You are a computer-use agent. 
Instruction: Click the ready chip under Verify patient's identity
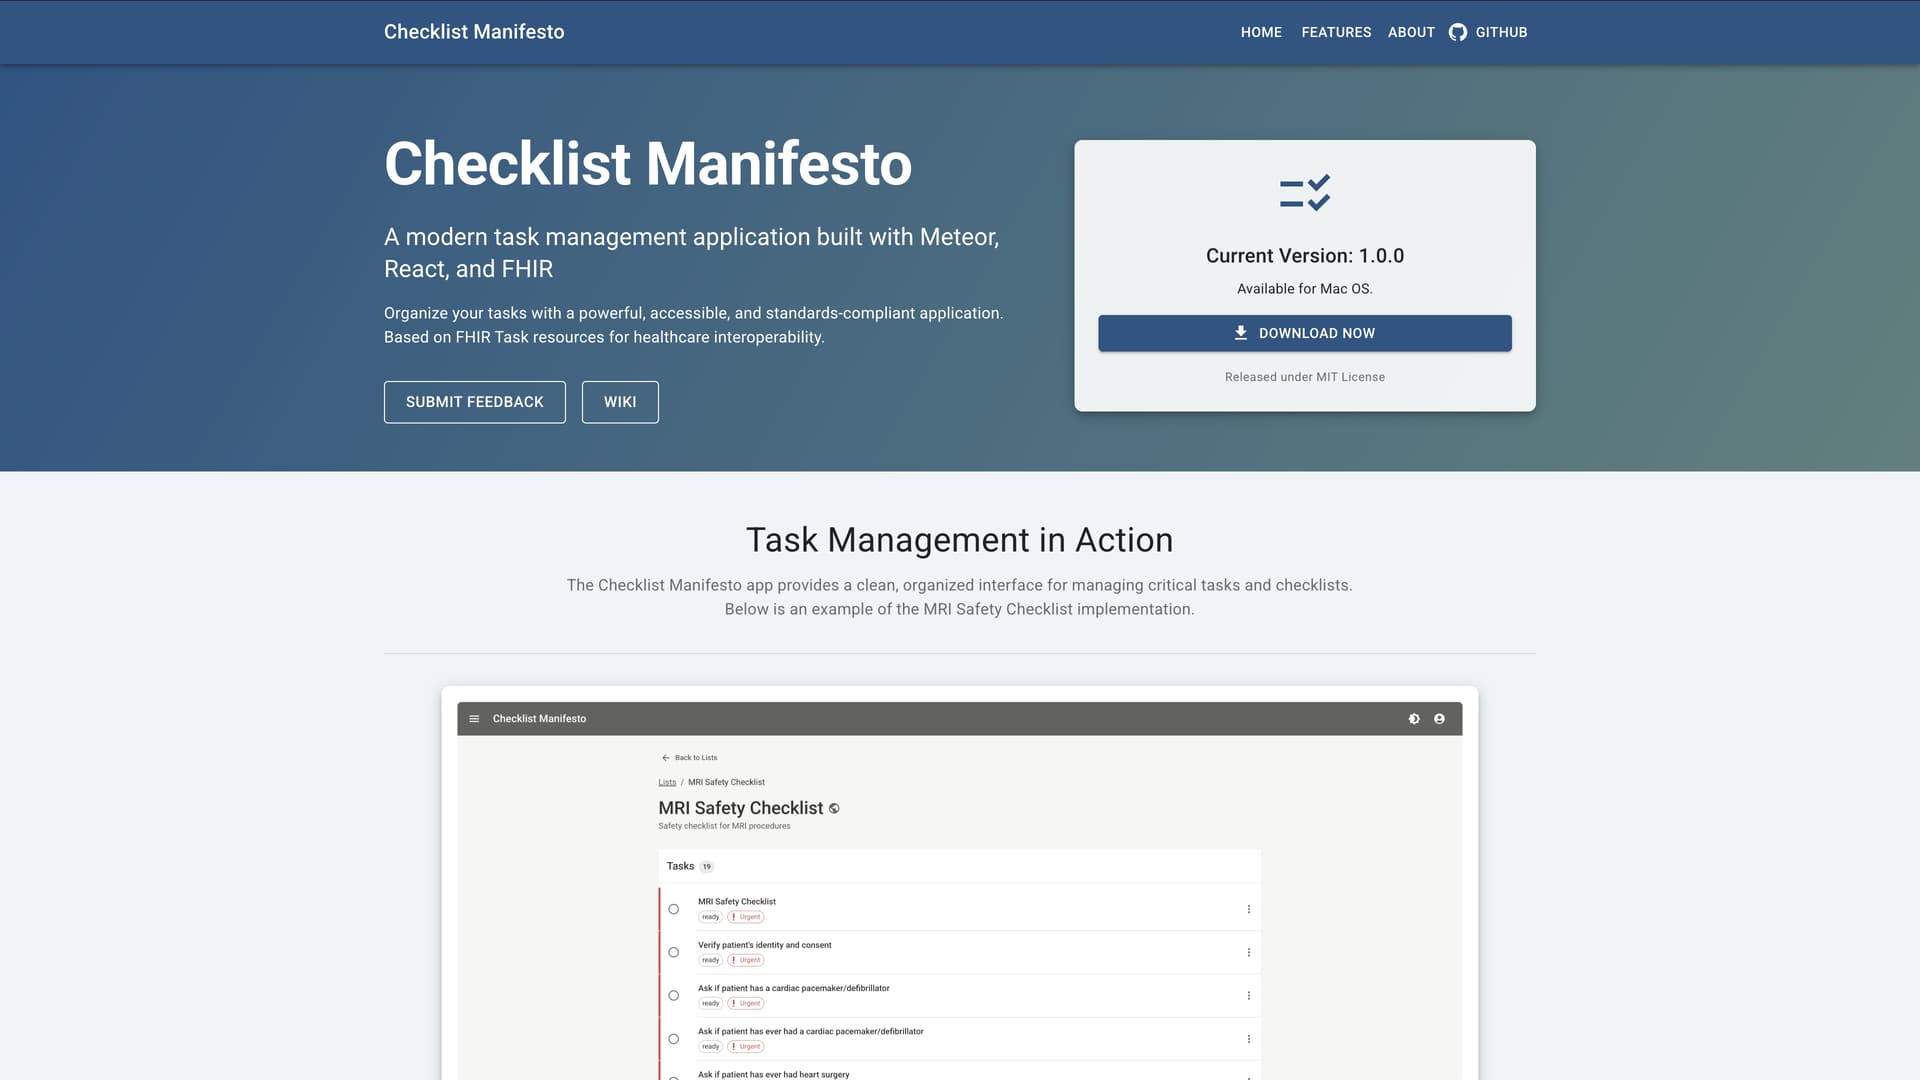point(710,960)
